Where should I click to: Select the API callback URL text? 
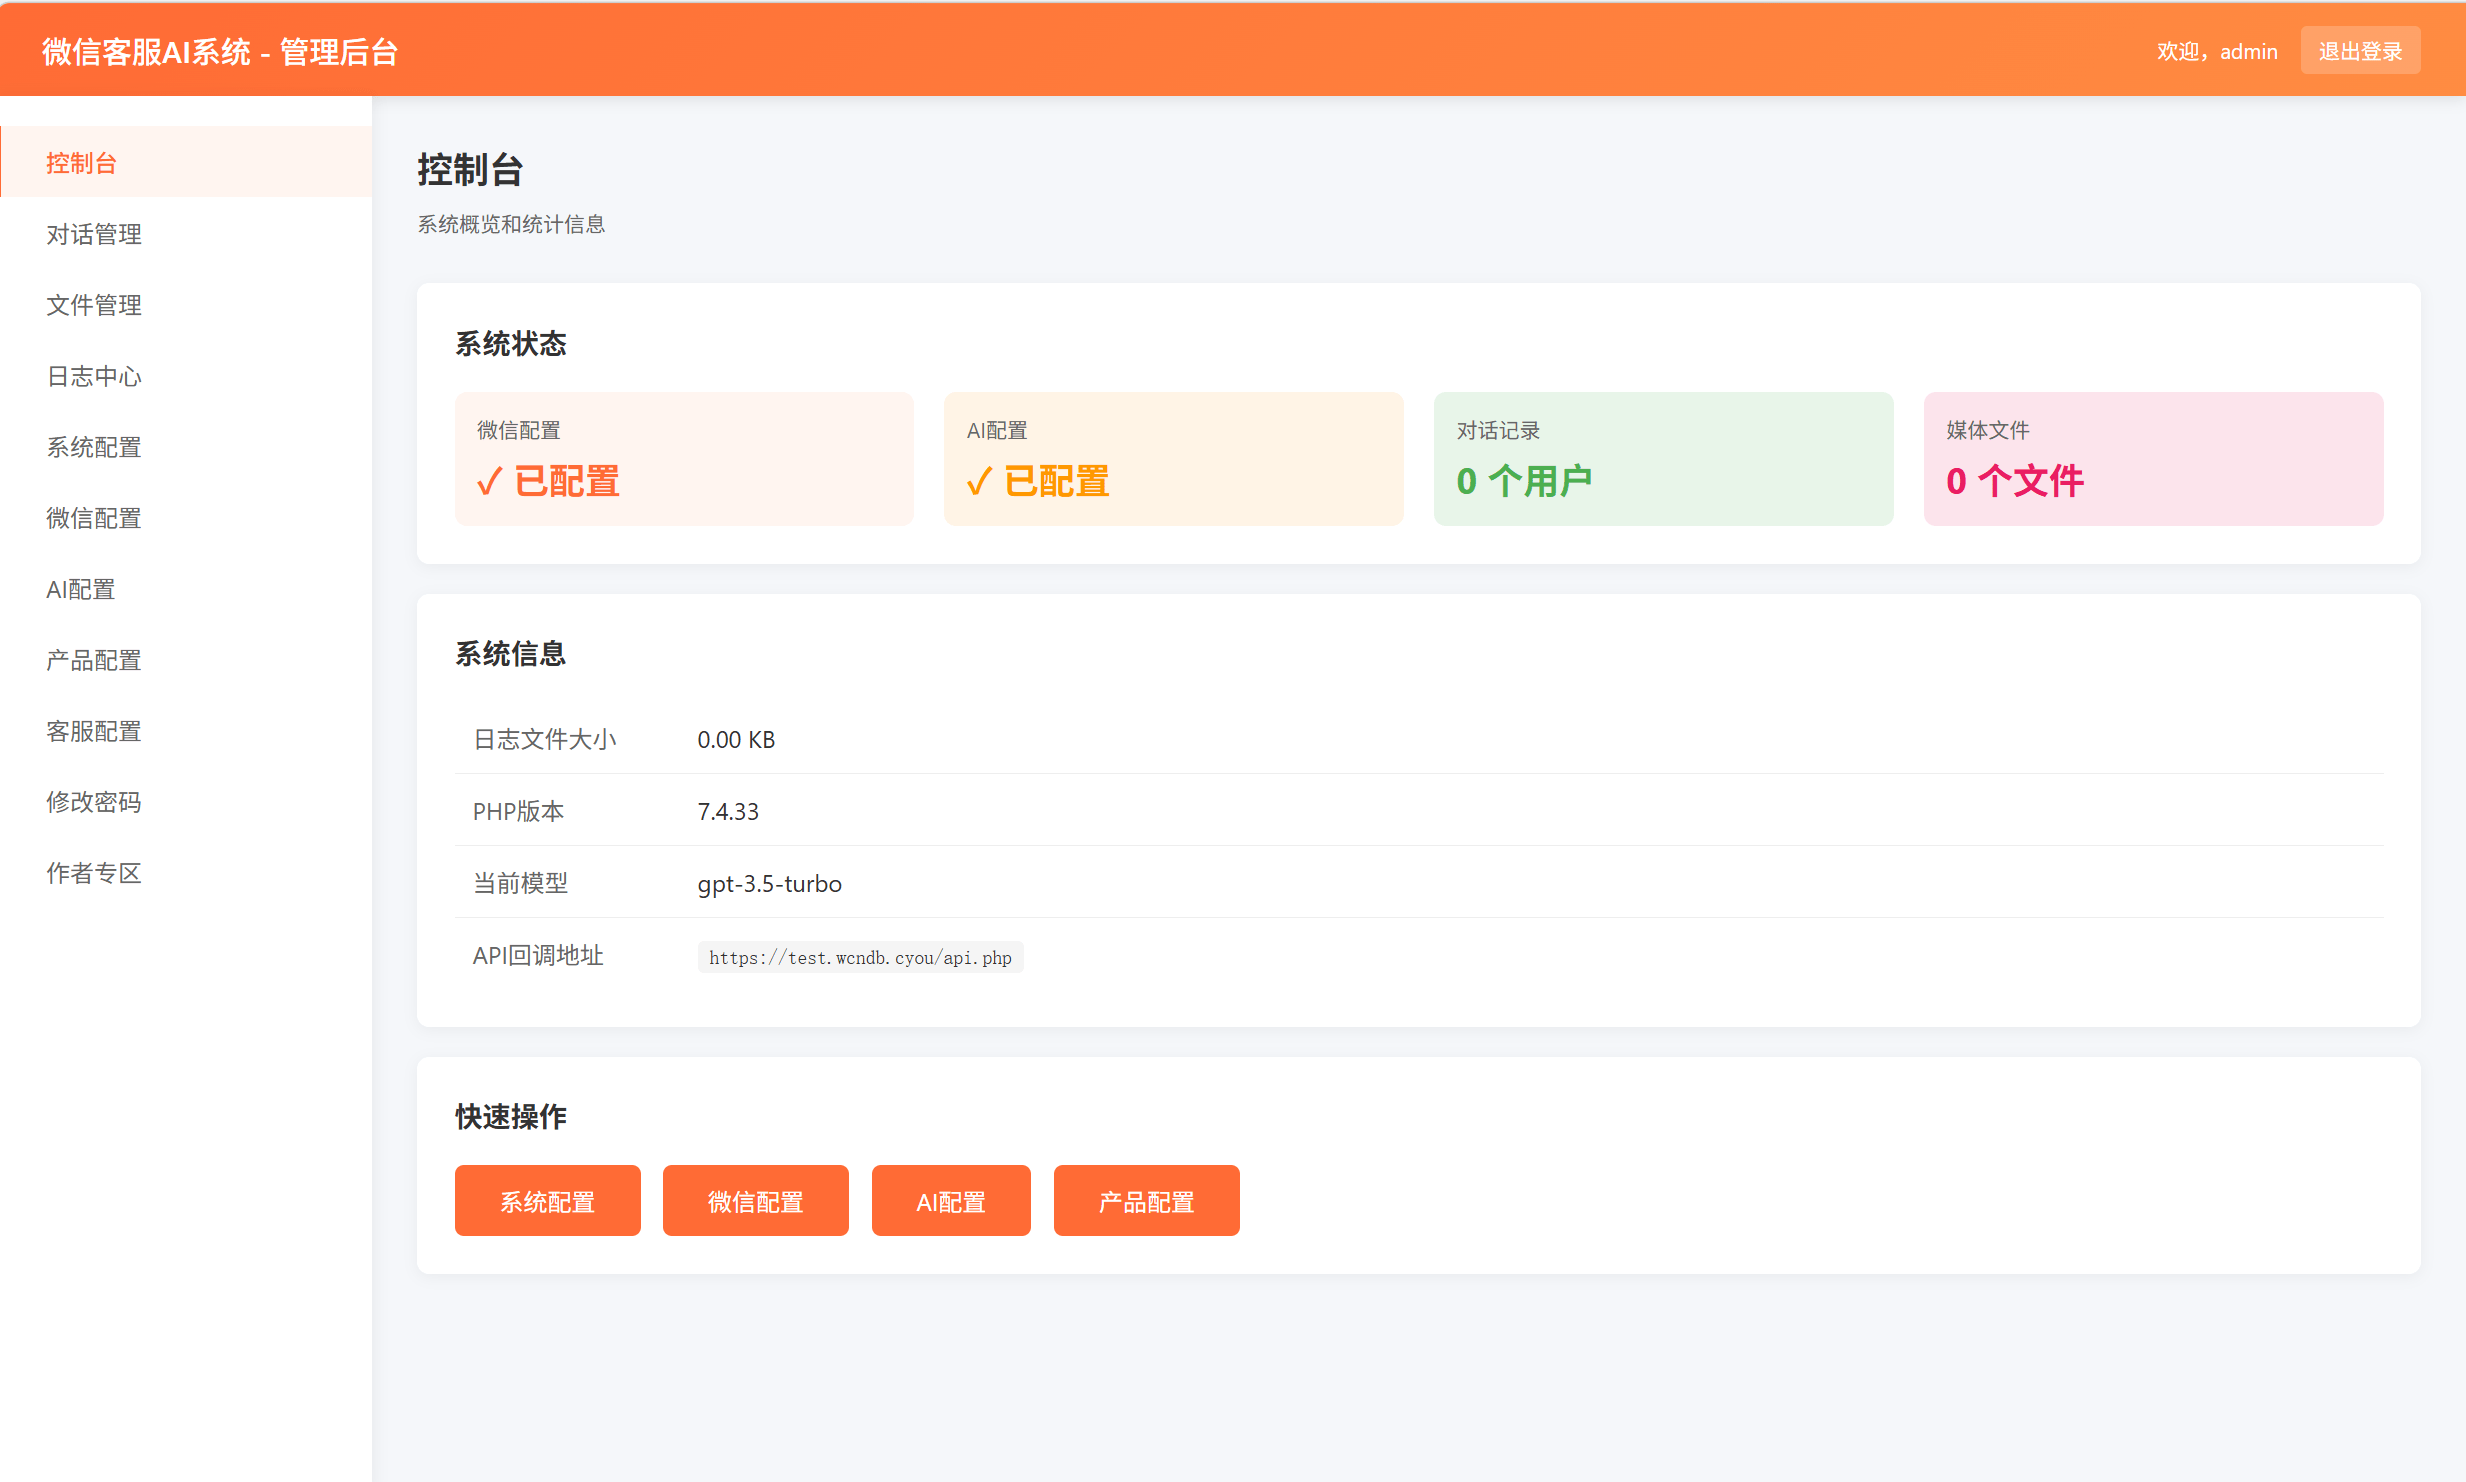(x=859, y=956)
